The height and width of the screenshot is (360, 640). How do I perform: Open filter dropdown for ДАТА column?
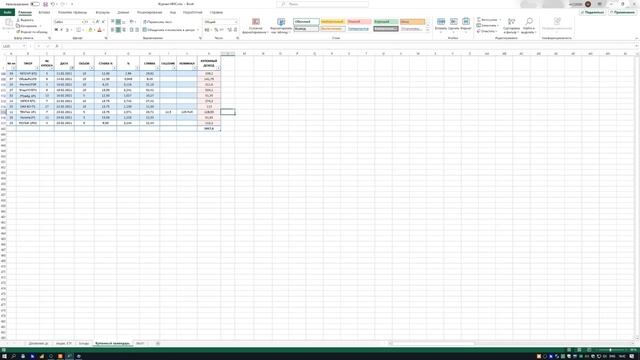72,68
